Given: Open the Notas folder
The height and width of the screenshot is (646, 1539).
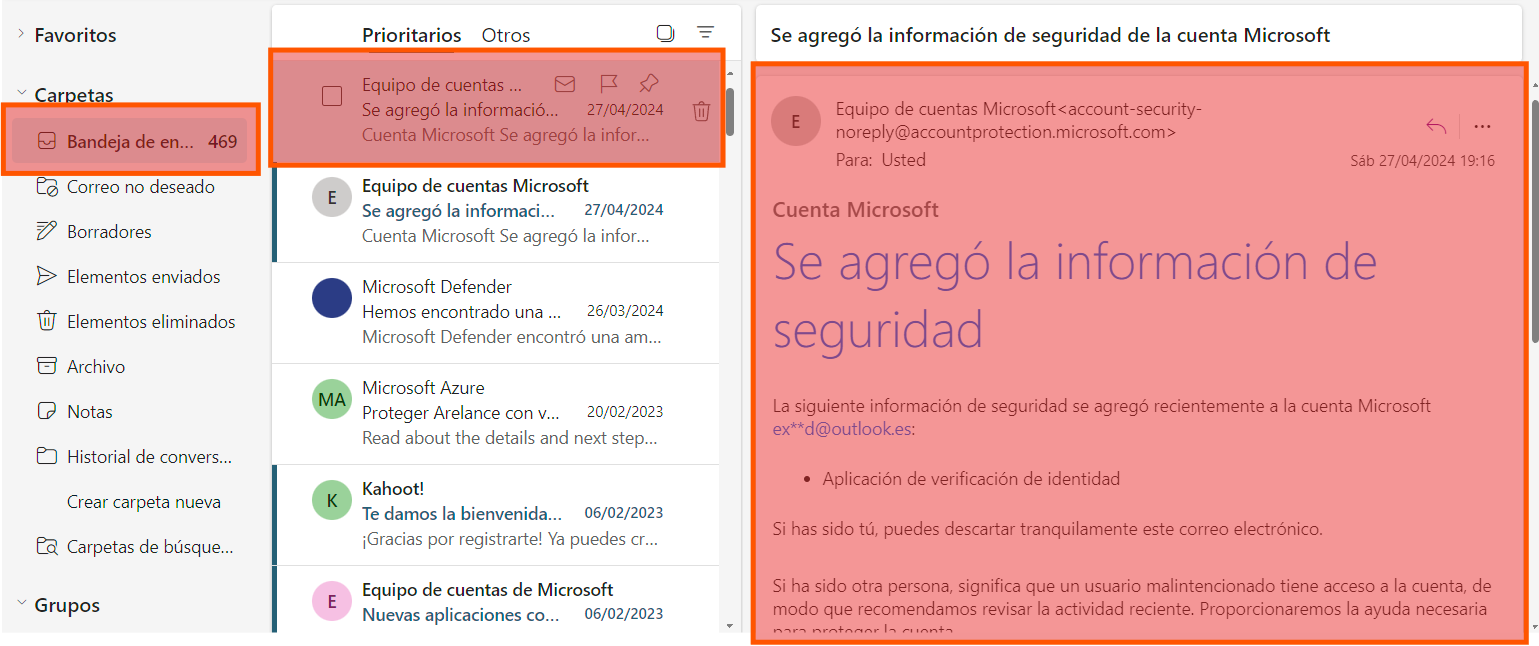Looking at the screenshot, I should click(x=130, y=412).
